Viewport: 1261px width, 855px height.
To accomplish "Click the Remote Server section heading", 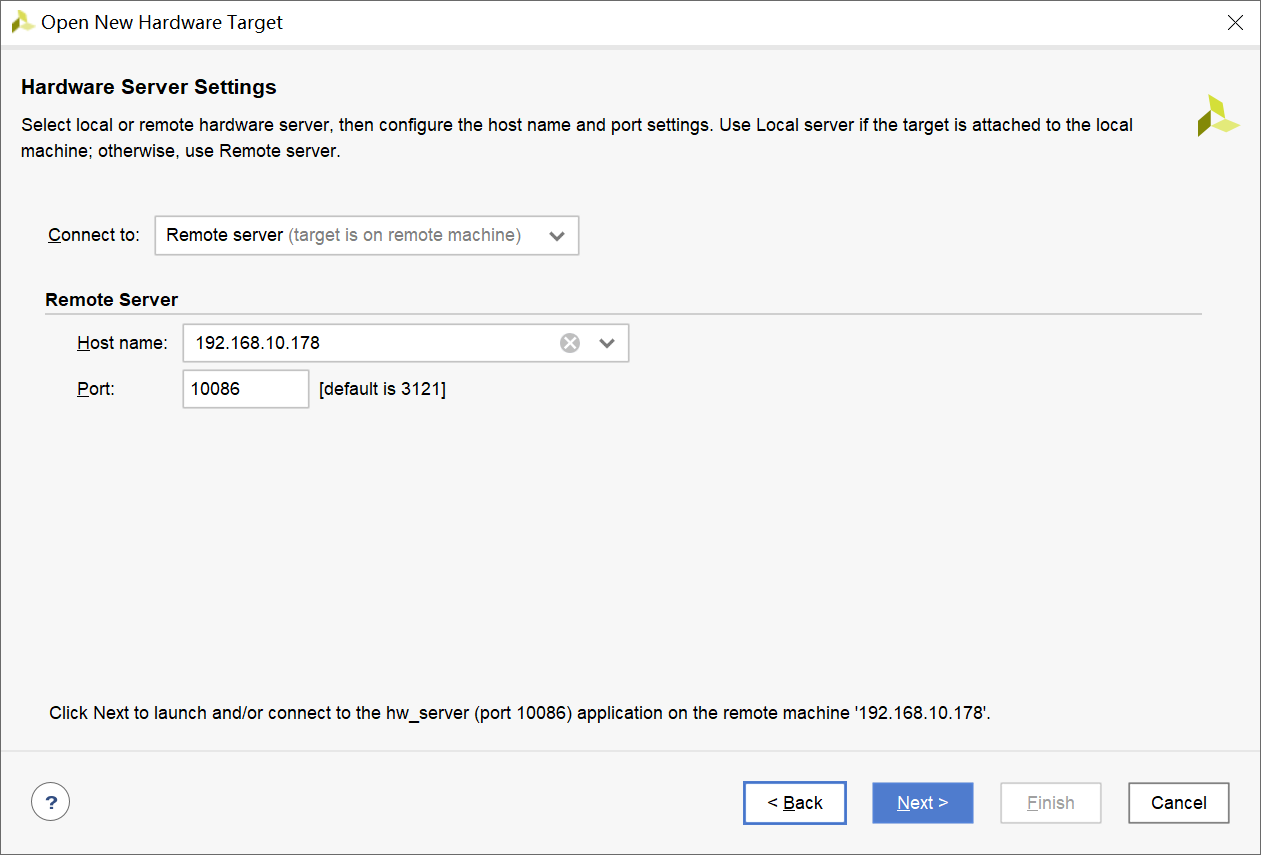I will [x=112, y=300].
